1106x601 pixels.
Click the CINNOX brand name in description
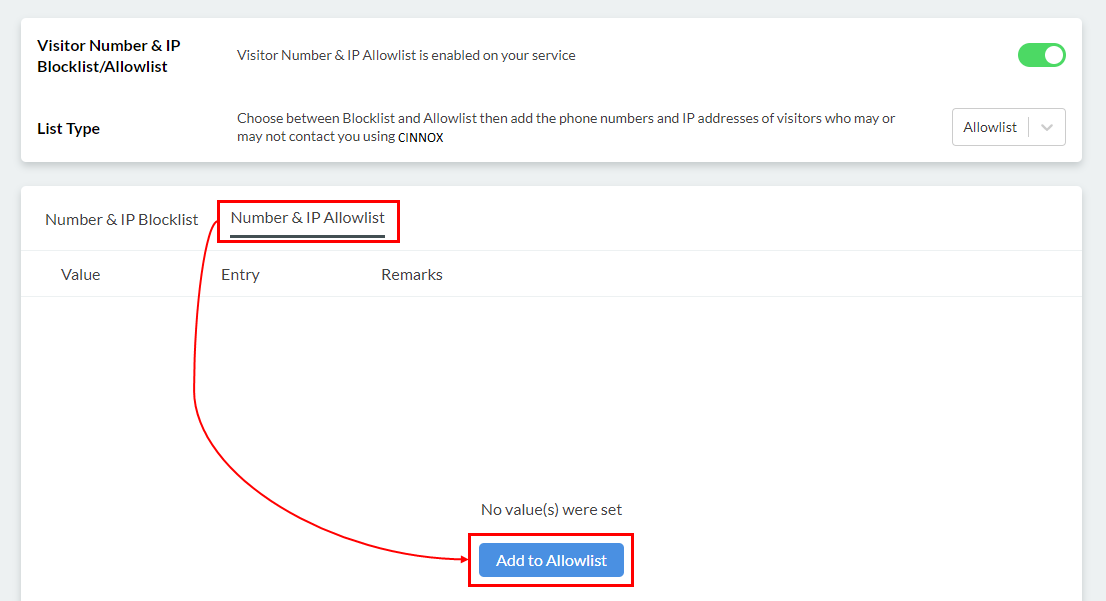pyautogui.click(x=420, y=138)
